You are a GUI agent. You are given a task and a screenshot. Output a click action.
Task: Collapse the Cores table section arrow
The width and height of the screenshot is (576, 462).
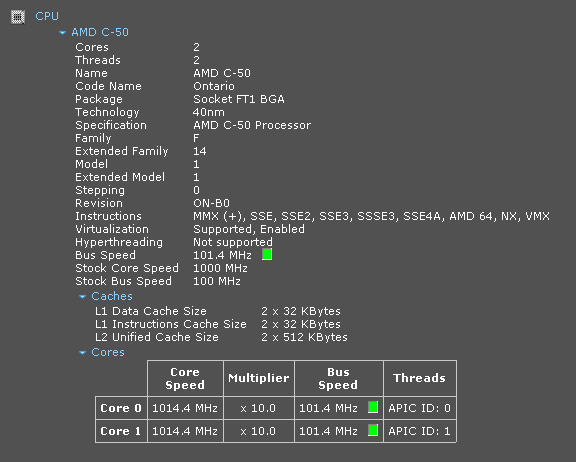pyautogui.click(x=83, y=353)
